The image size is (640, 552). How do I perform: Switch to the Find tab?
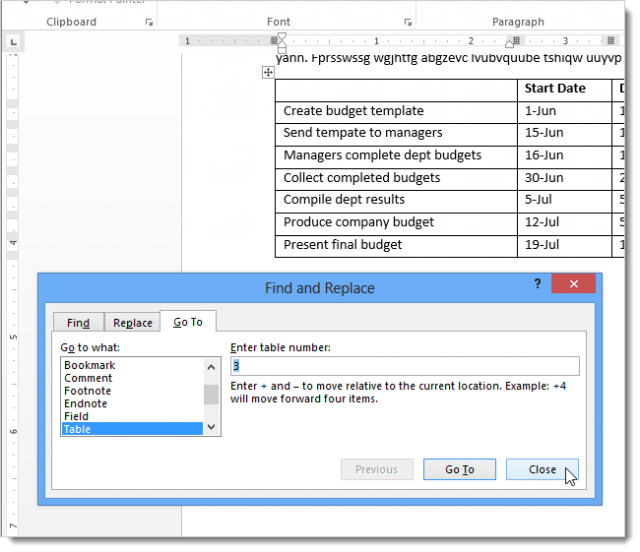pos(78,323)
